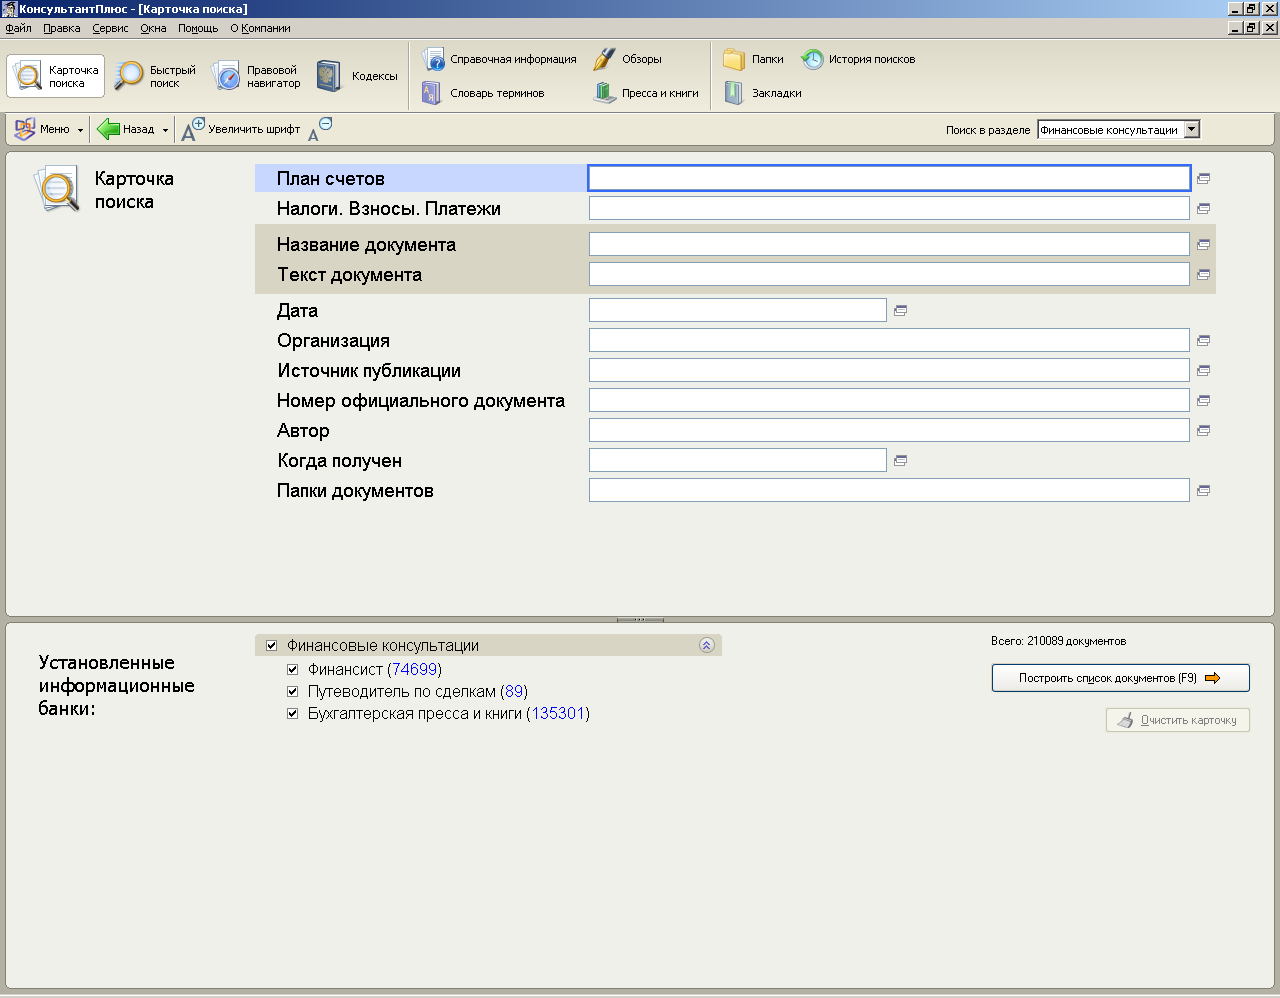Open Словарь терминов
This screenshot has width=1280, height=998.
point(483,93)
